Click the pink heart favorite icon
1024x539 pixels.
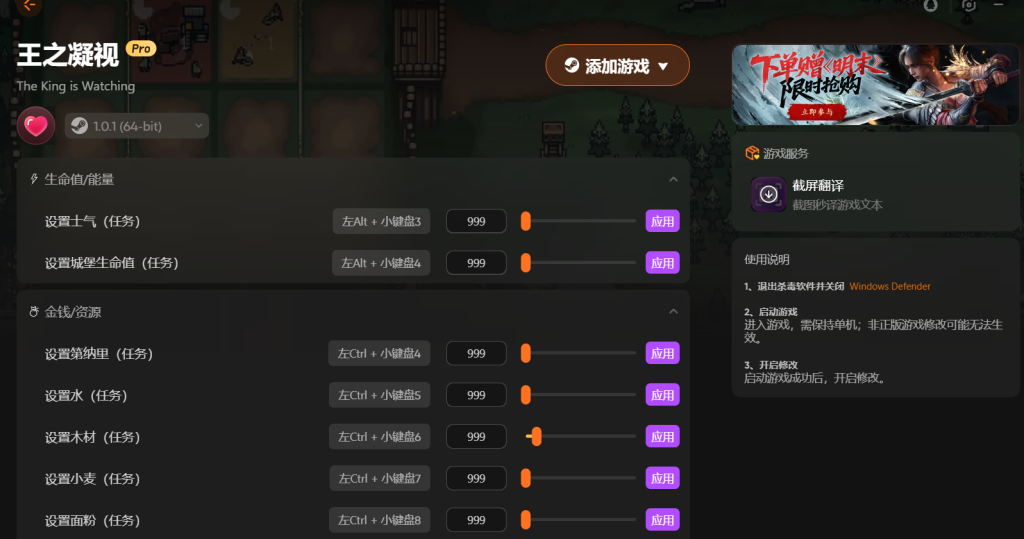pos(36,125)
